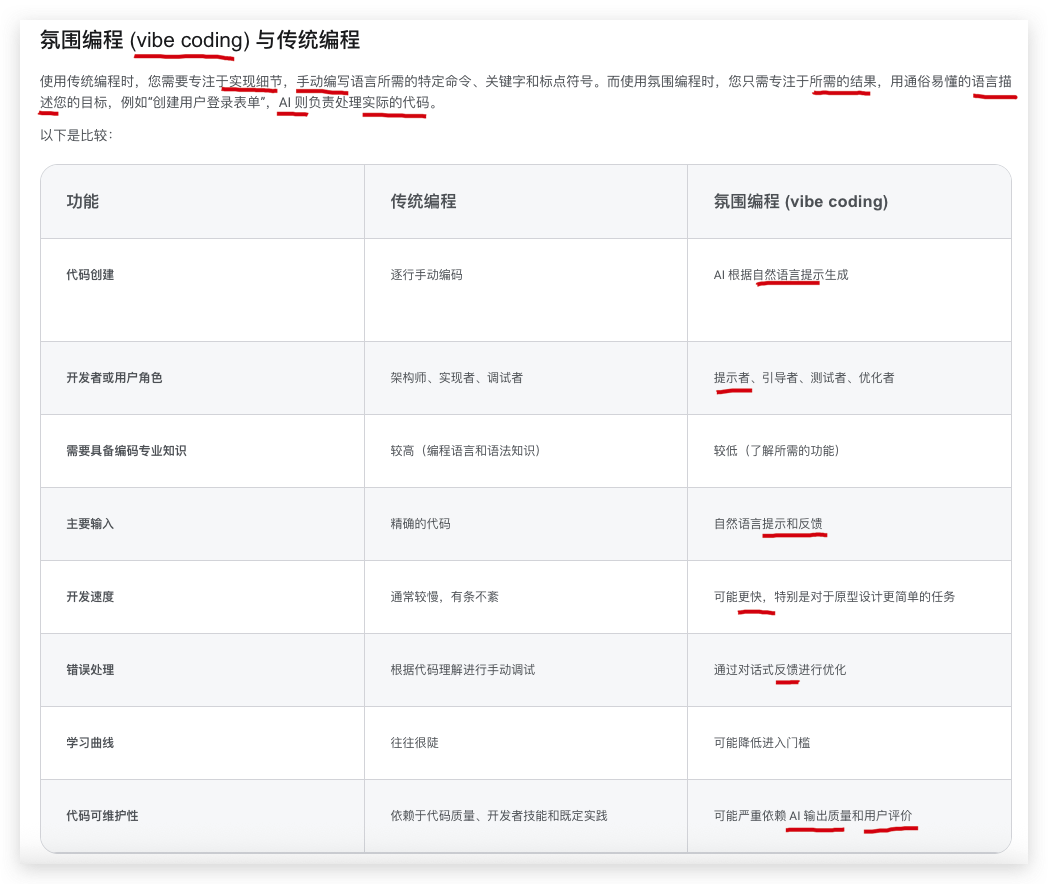Image resolution: width=1048 pixels, height=884 pixels.
Task: Click the cell '通过对话式反馈进行优化'
Action: click(x=780, y=670)
